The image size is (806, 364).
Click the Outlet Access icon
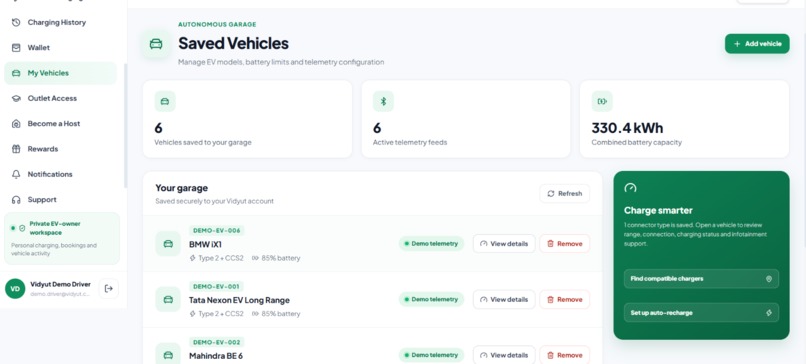(x=16, y=98)
